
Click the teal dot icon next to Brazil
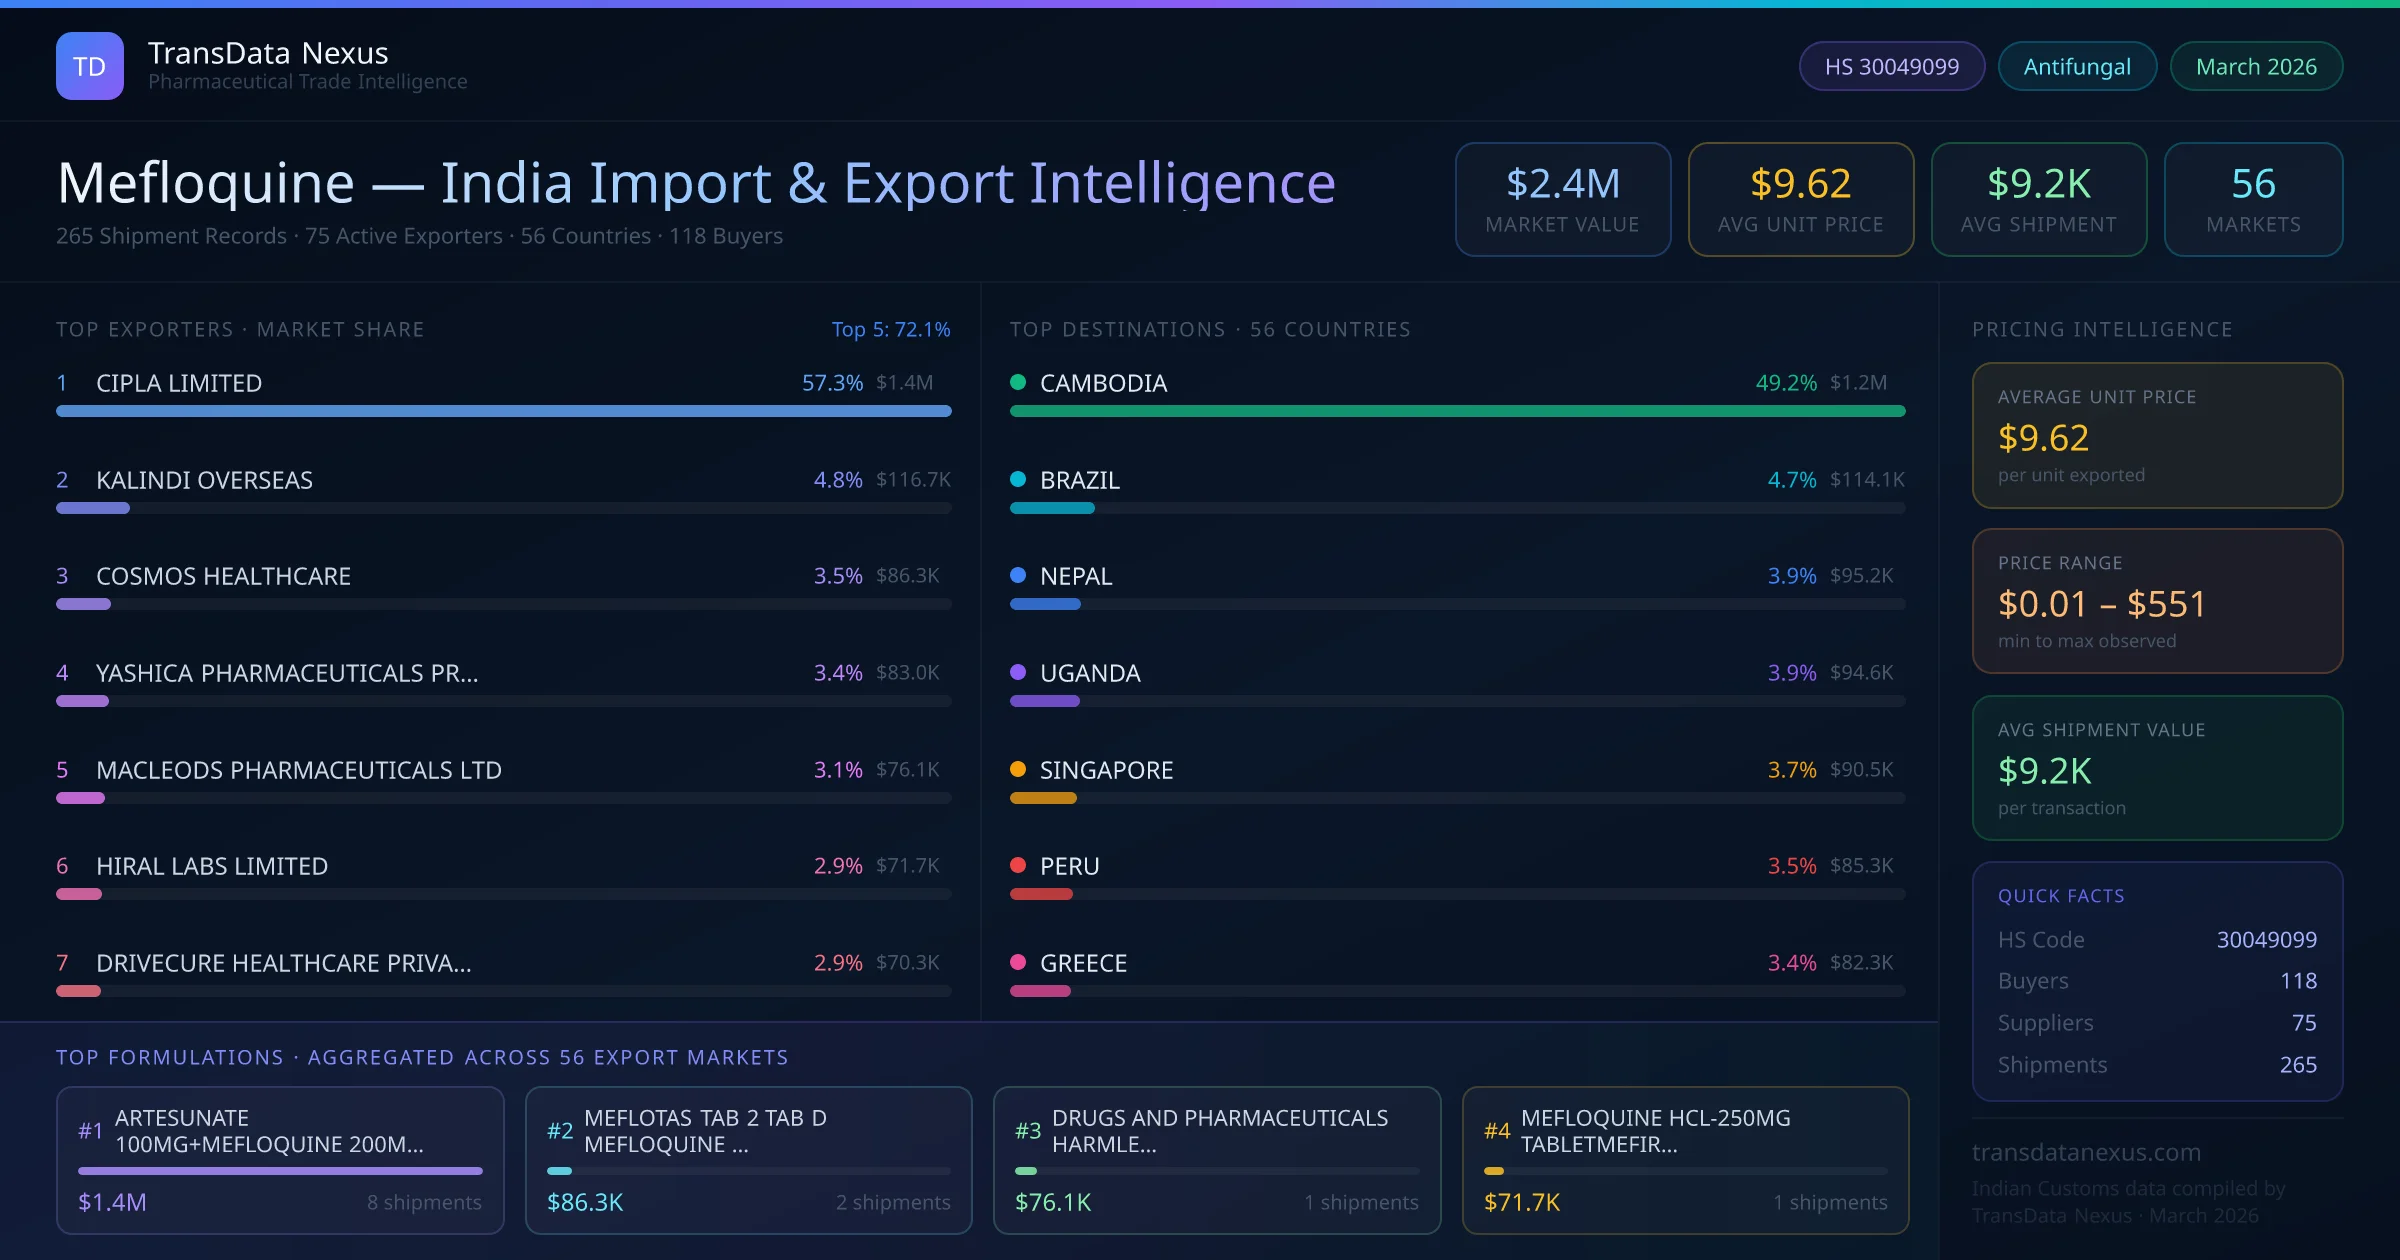click(x=1019, y=479)
